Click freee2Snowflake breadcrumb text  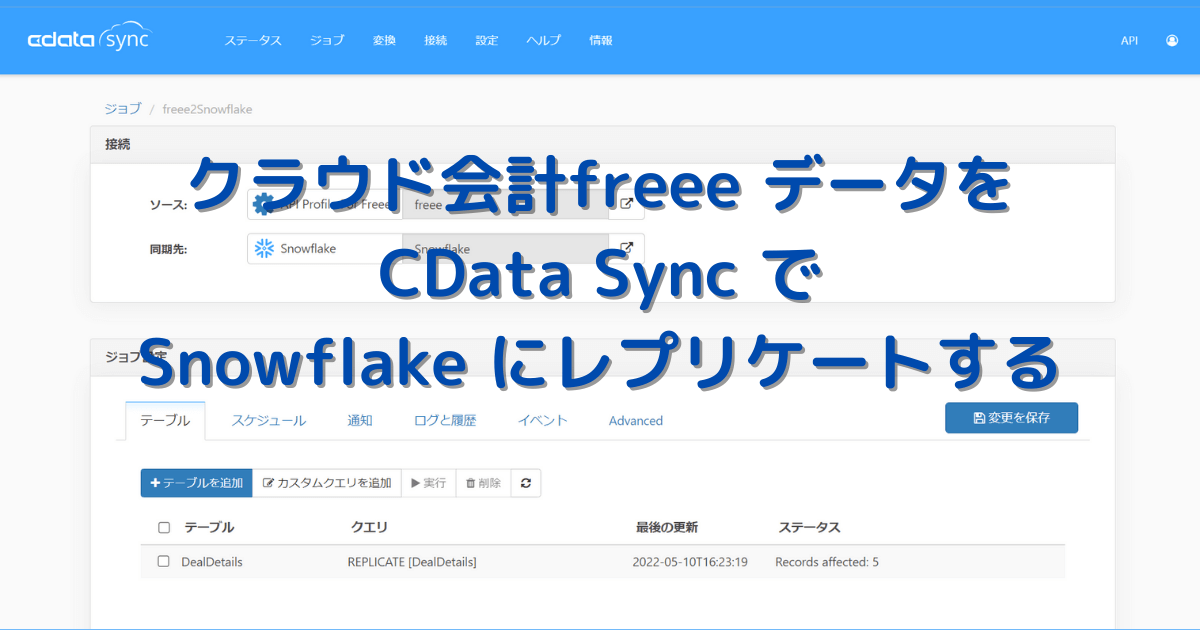click(208, 109)
